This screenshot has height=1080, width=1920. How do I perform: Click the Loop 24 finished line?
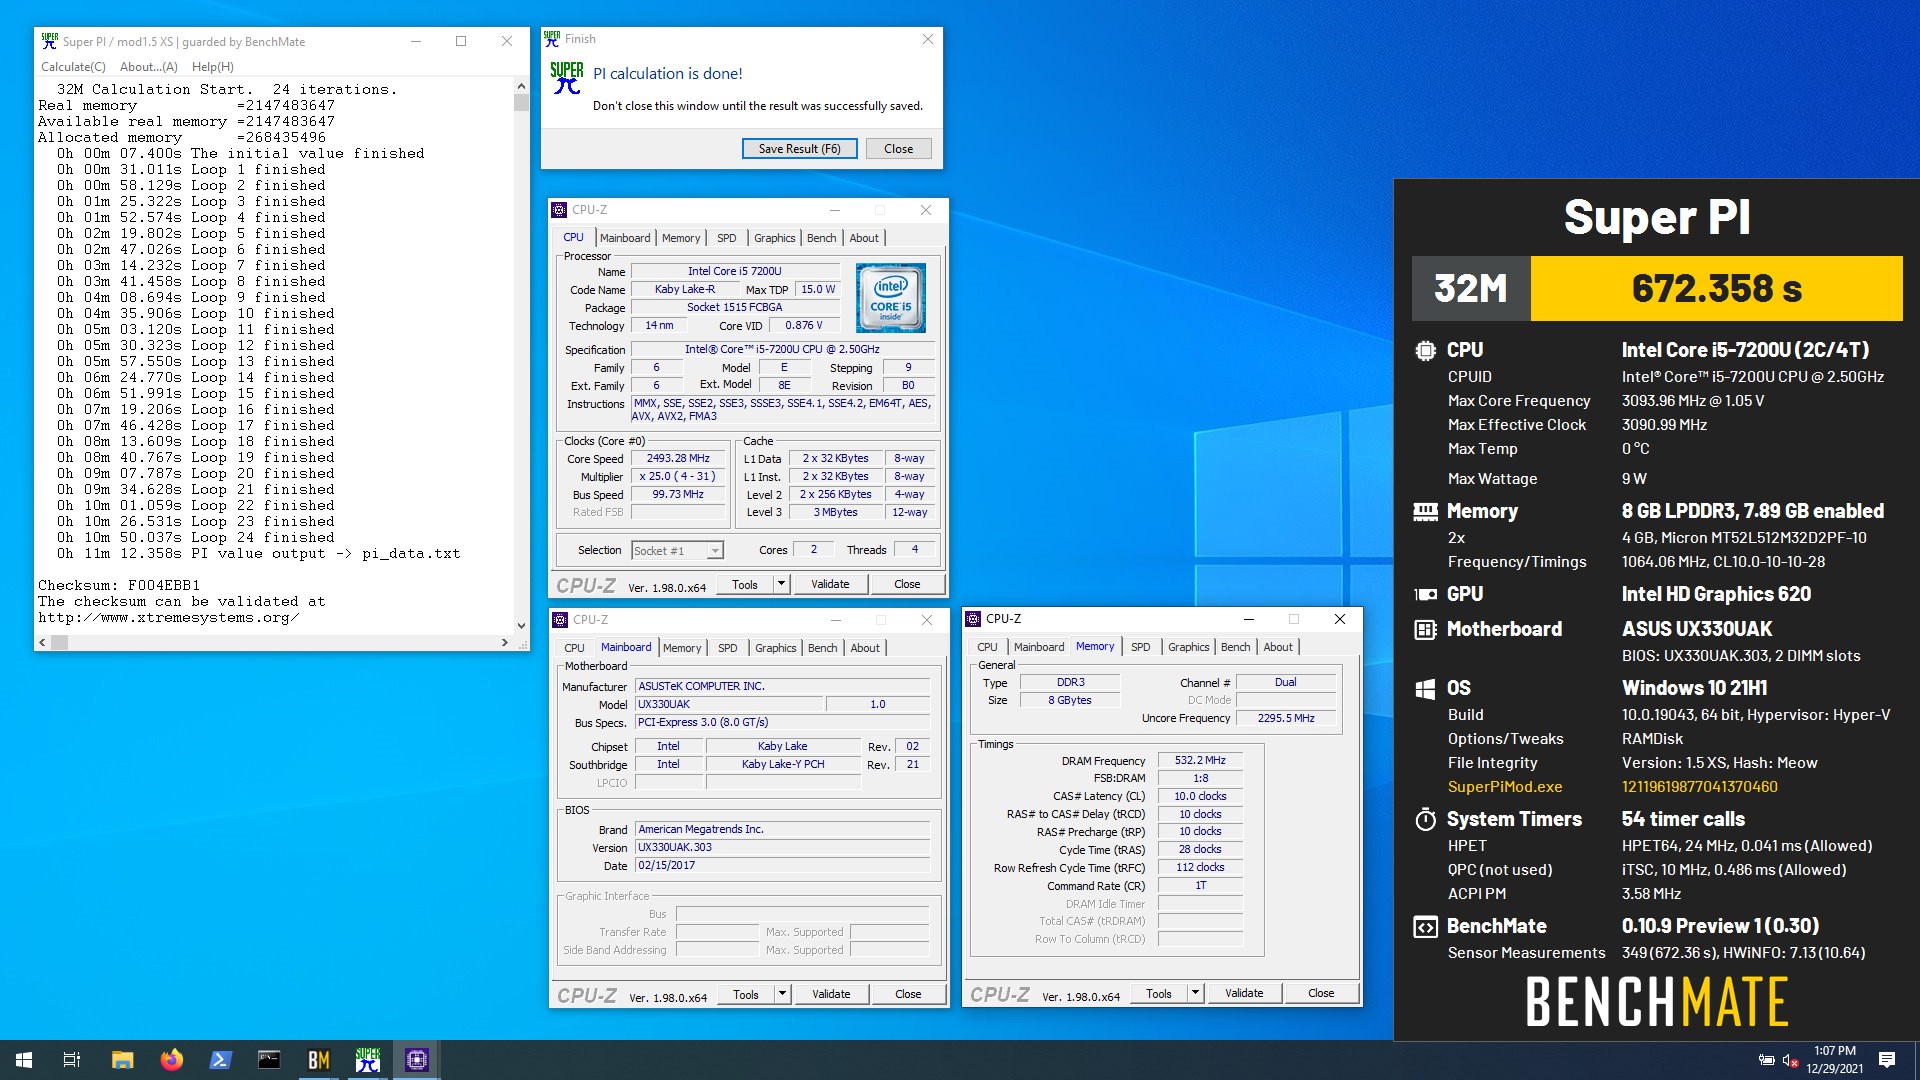coord(196,537)
